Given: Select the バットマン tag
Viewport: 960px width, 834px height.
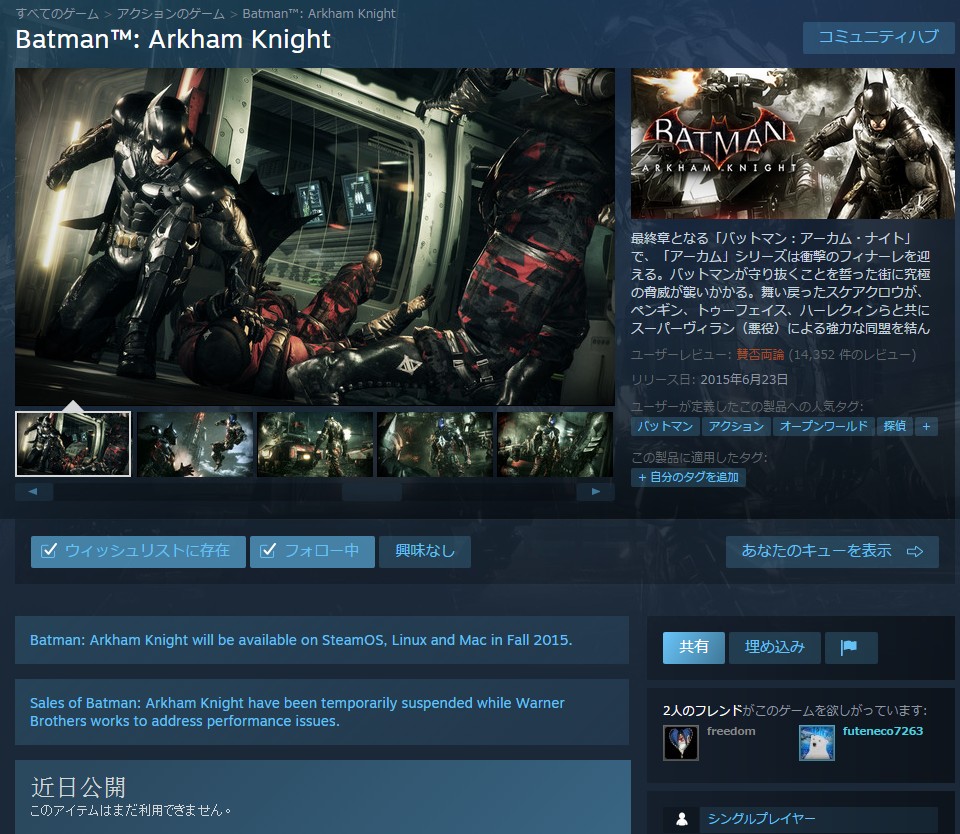Looking at the screenshot, I should [x=665, y=426].
